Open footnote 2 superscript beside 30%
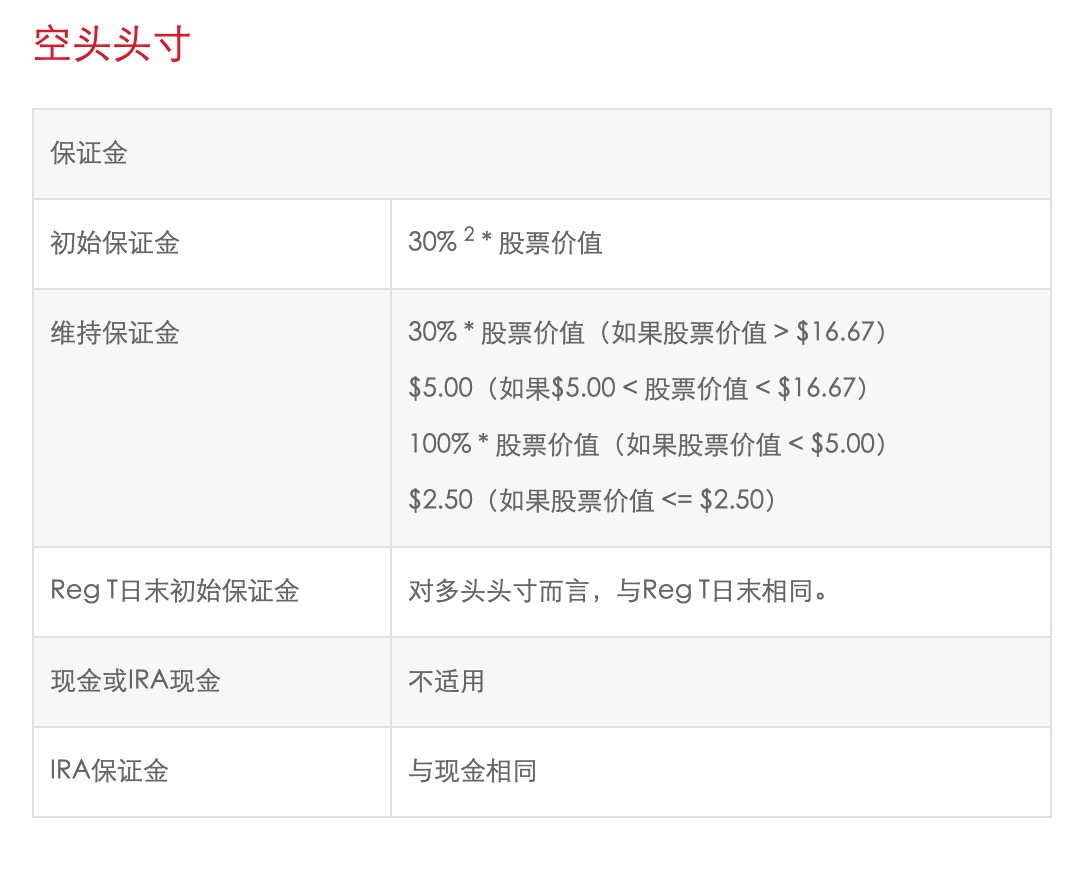Viewport: 1092px width, 882px height. 469,236
